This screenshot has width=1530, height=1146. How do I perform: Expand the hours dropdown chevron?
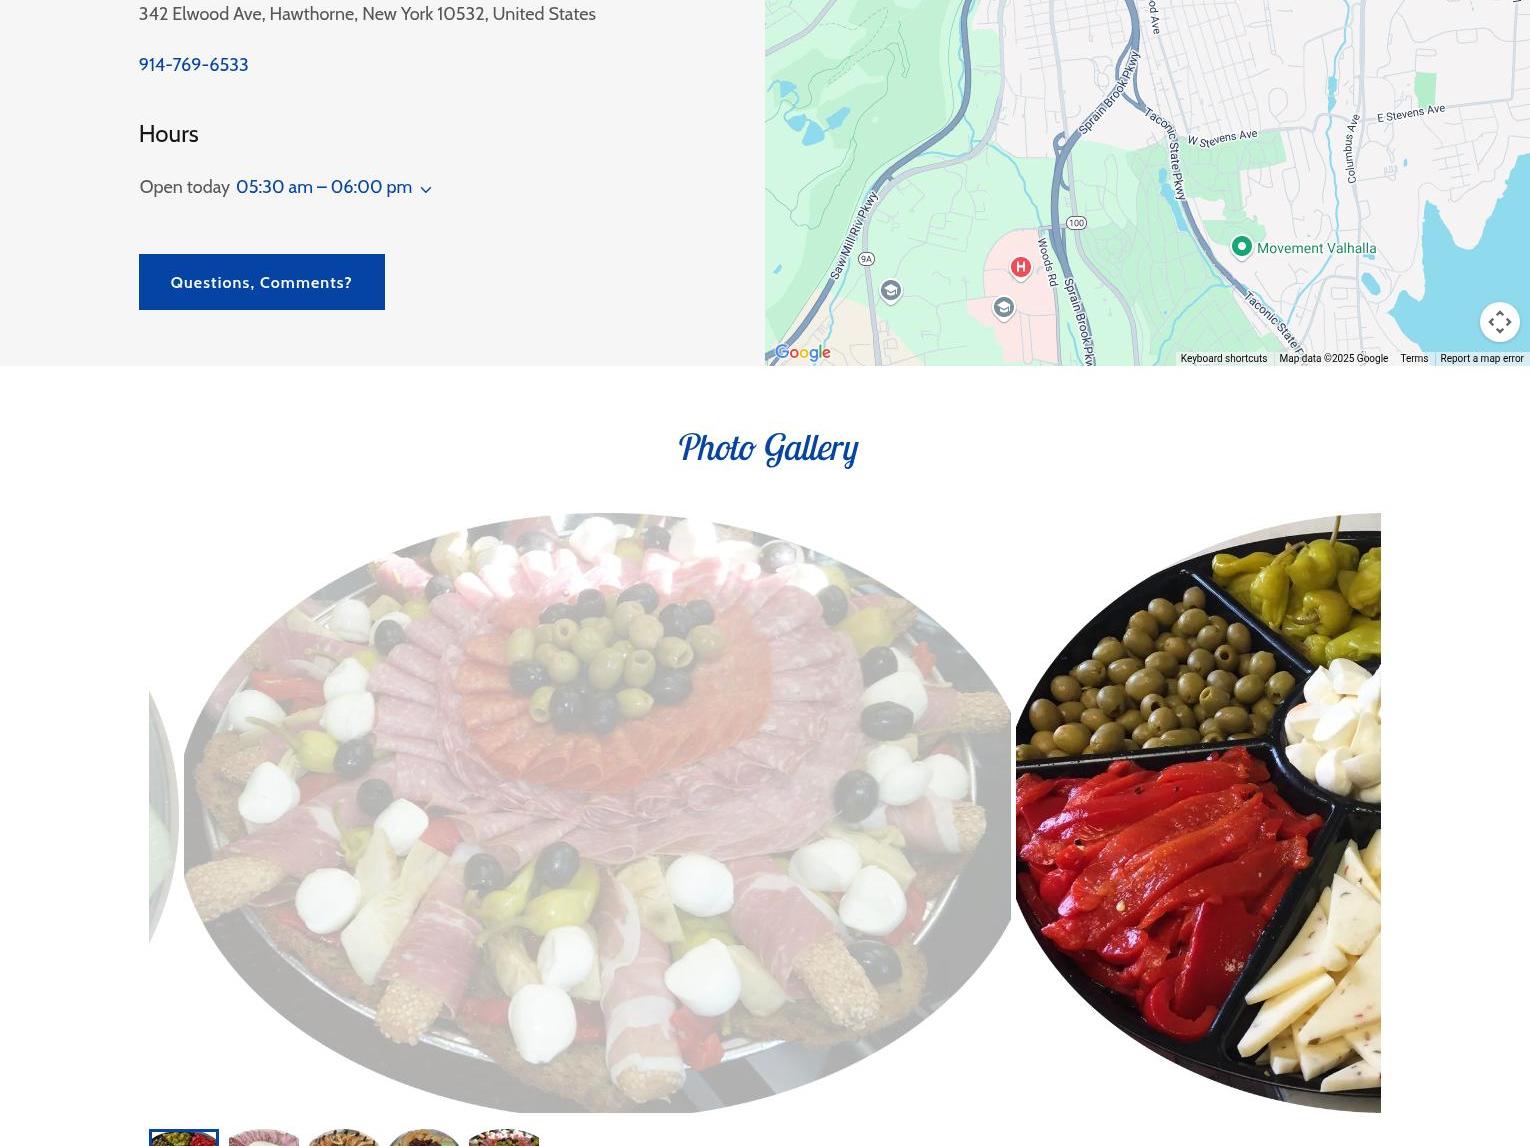[x=426, y=189]
